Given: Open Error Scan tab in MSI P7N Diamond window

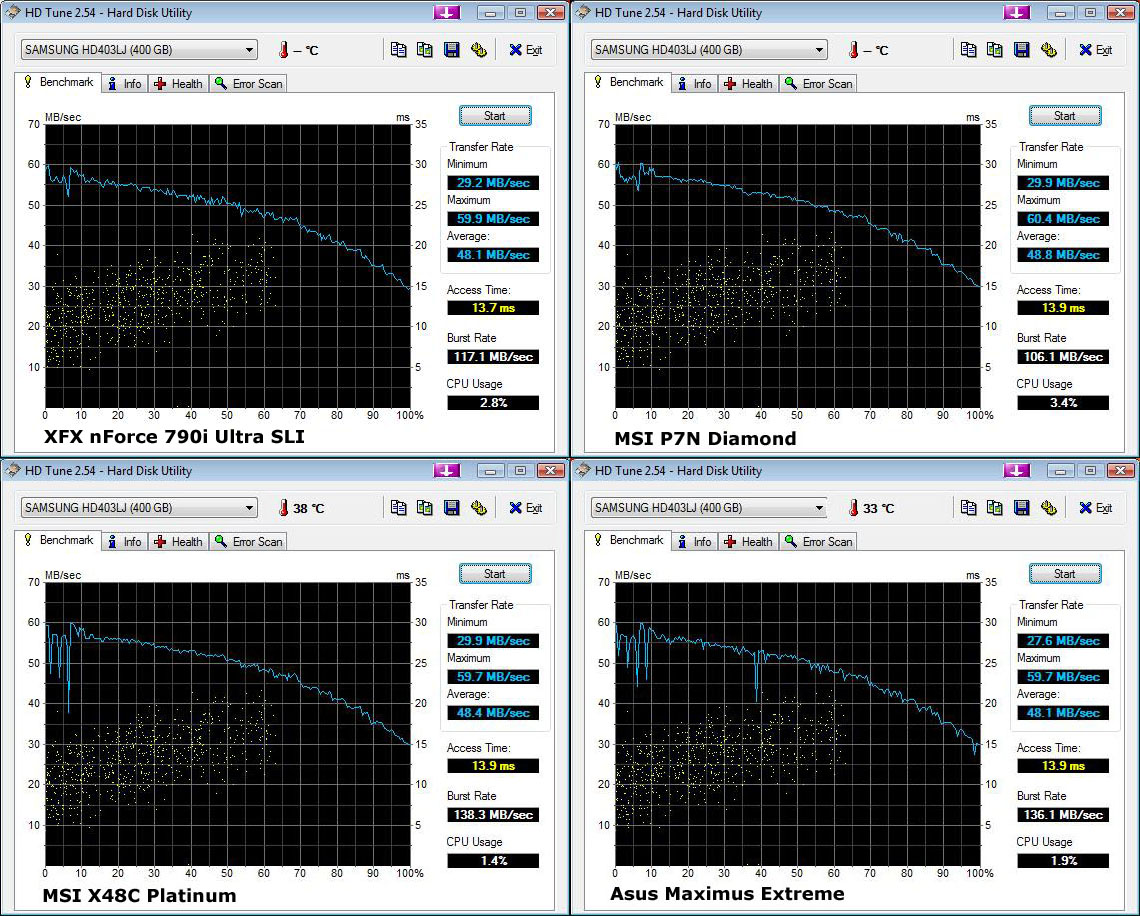Looking at the screenshot, I should (819, 84).
